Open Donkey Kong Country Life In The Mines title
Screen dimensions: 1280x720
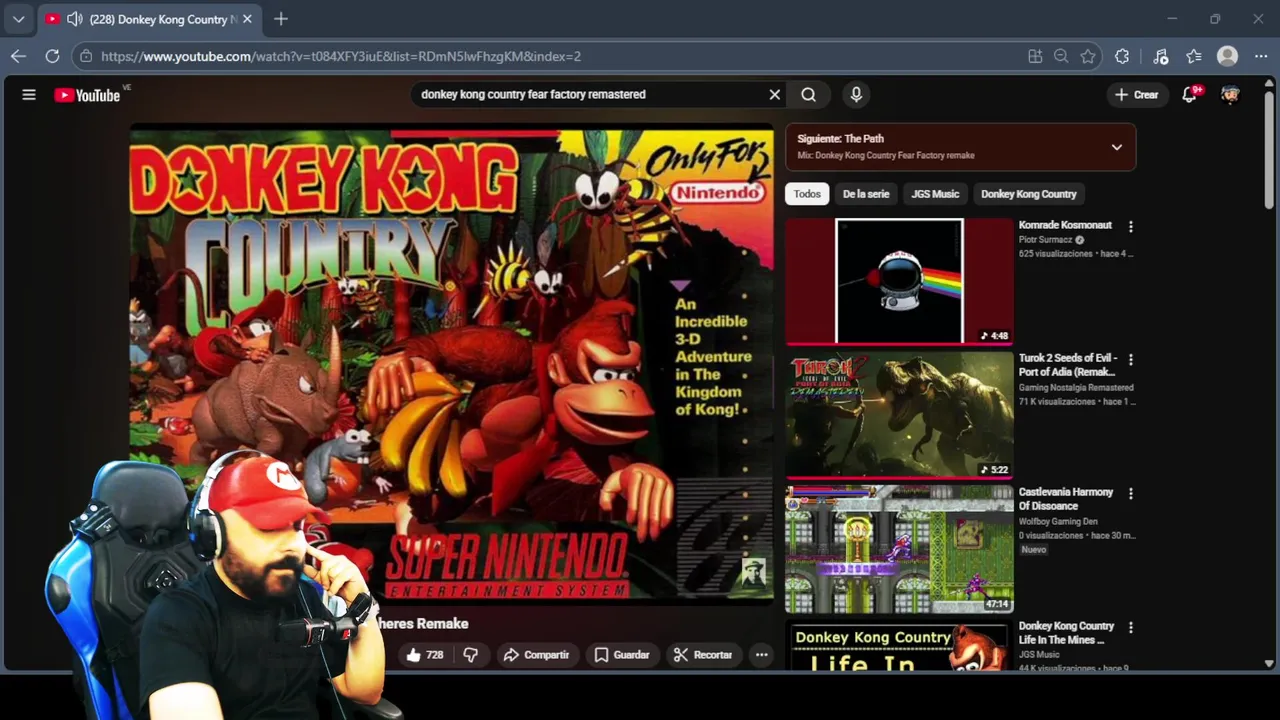pyautogui.click(x=1066, y=633)
